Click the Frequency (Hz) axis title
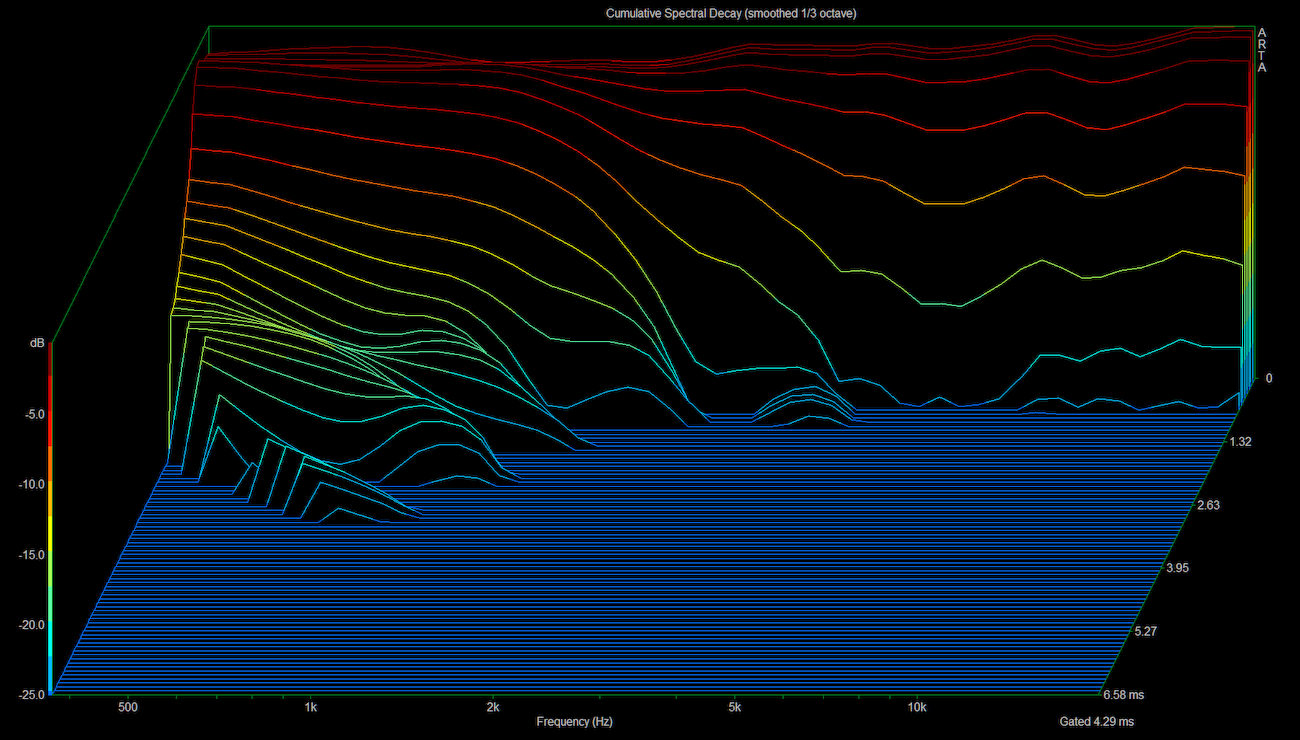The image size is (1300, 740). click(574, 721)
